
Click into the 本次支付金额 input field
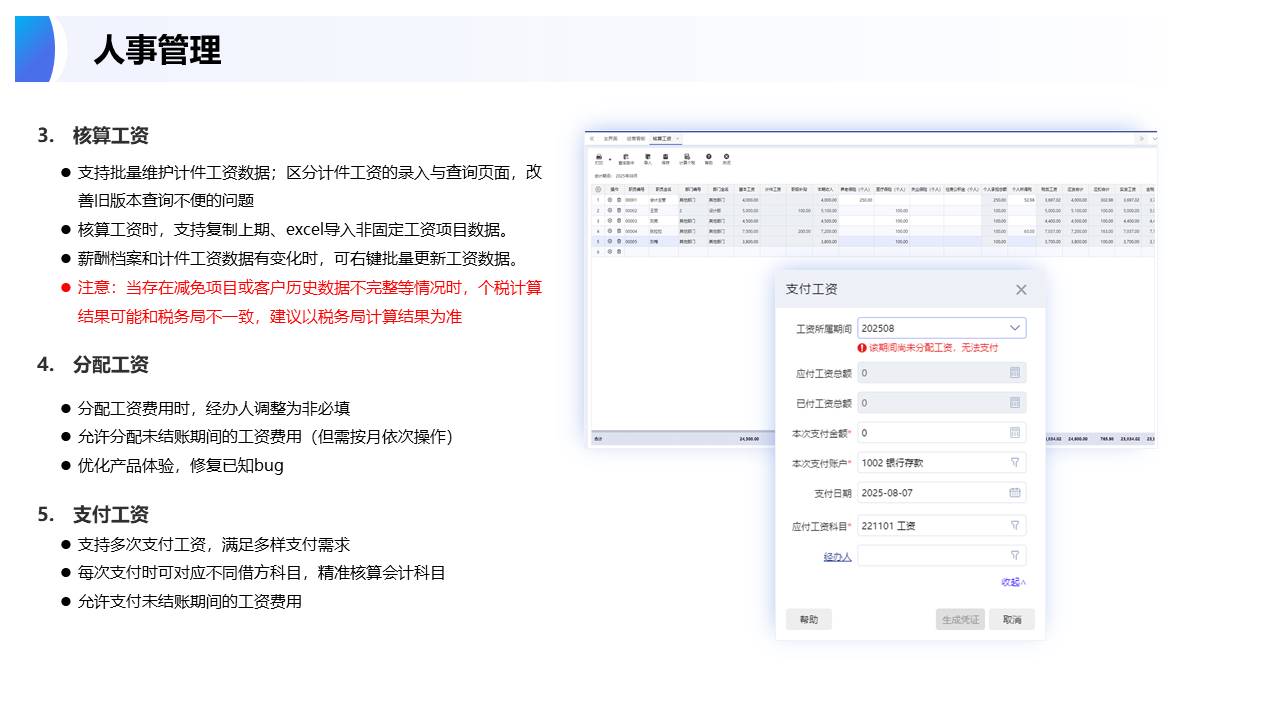pyautogui.click(x=930, y=433)
